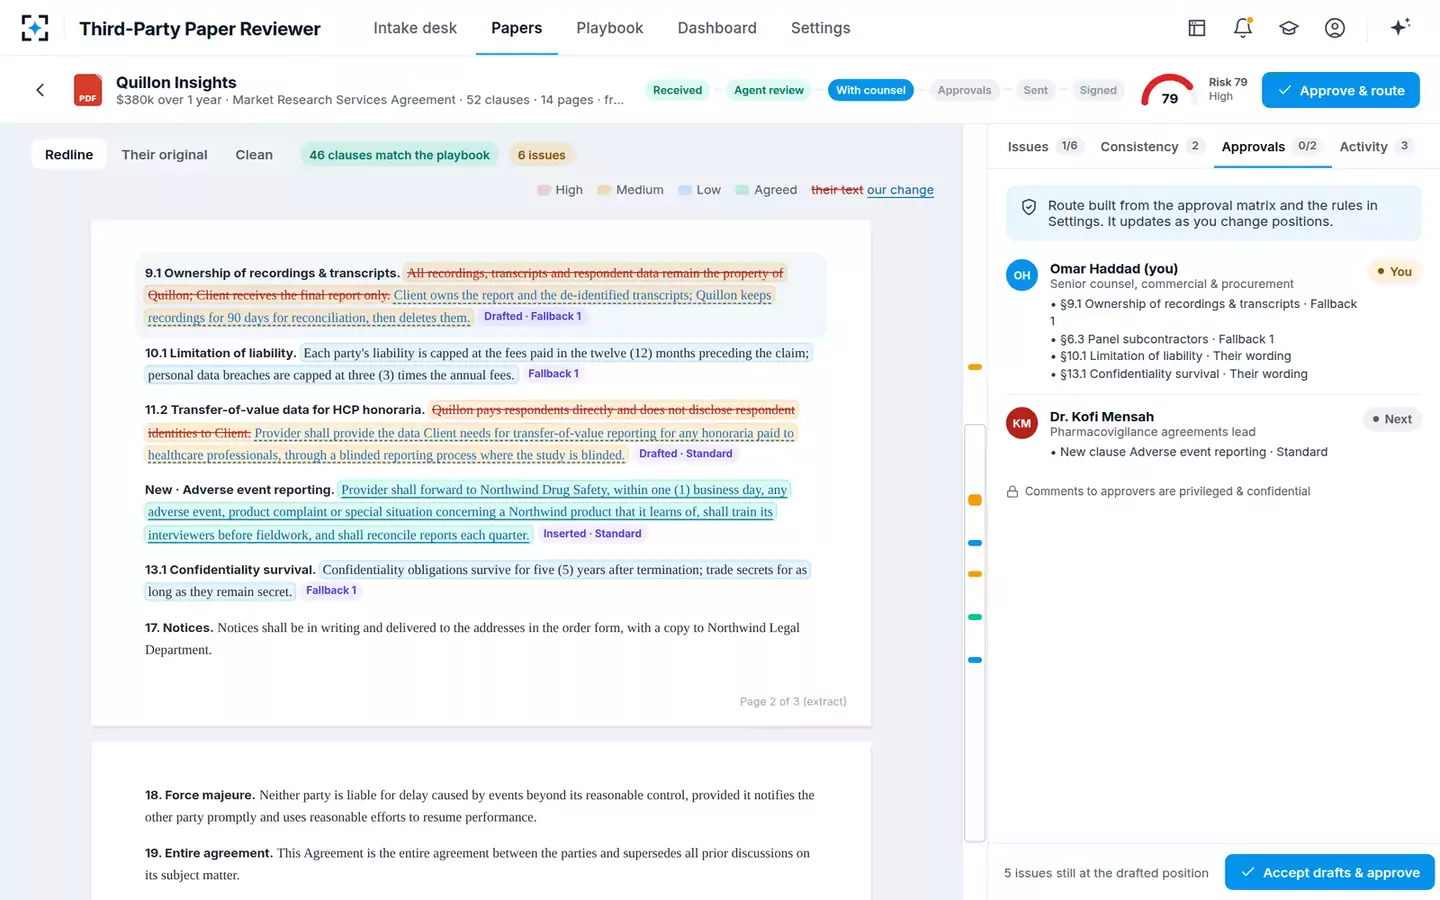Viewport: 1440px width, 900px height.
Task: Click the KM avatar for Dr. Kofi Mensah
Action: point(1022,423)
